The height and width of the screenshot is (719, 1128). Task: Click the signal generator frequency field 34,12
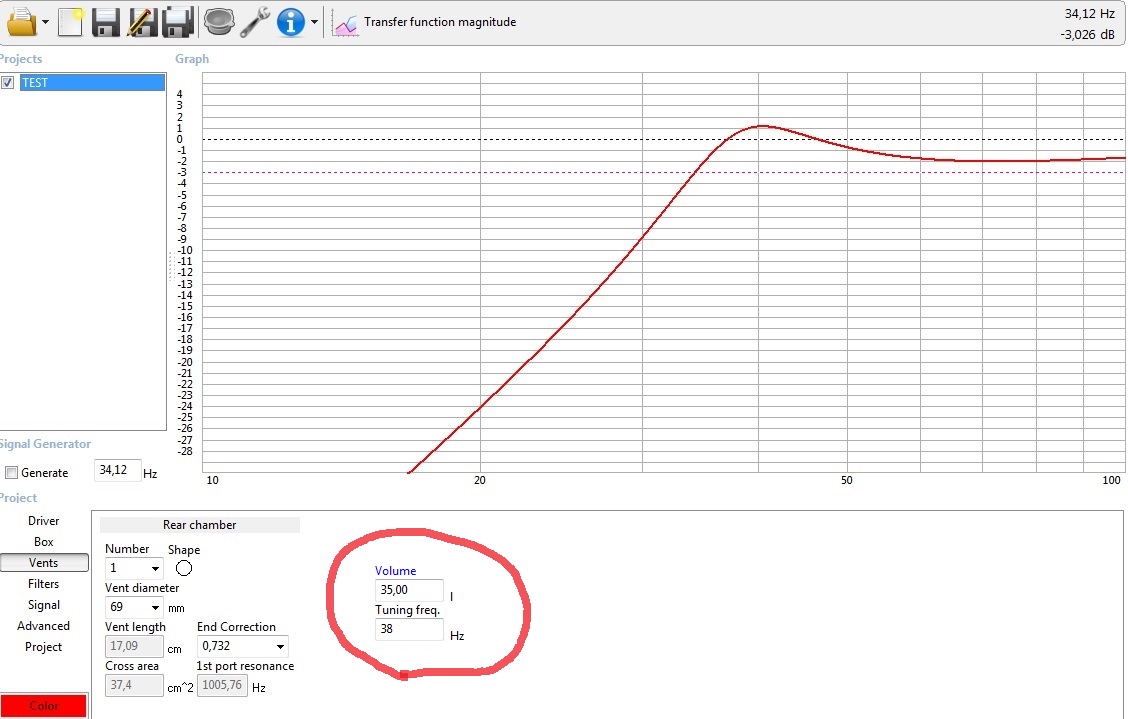117,471
